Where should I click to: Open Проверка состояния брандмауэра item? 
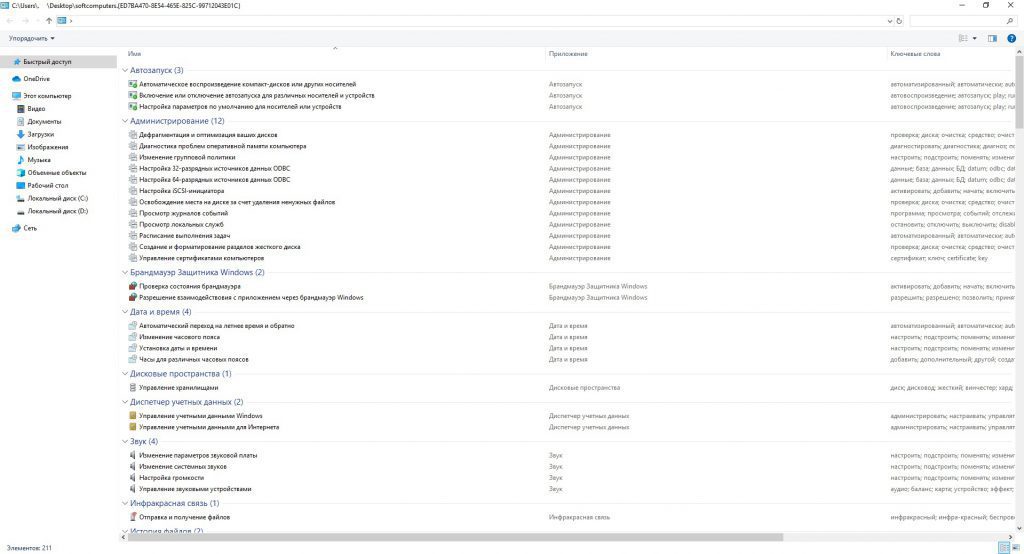tap(189, 286)
